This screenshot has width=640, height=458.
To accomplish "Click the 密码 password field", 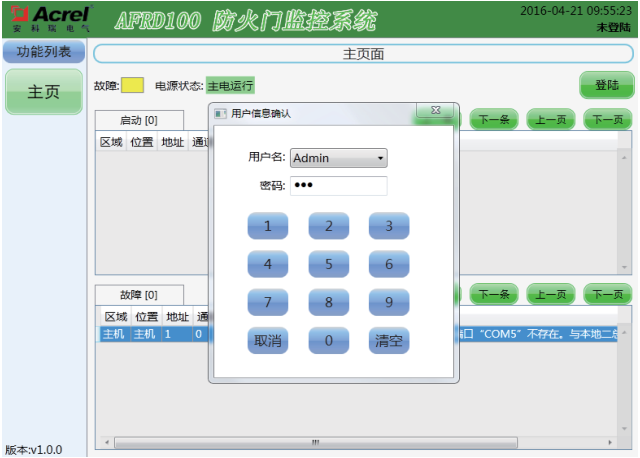I will coord(338,186).
